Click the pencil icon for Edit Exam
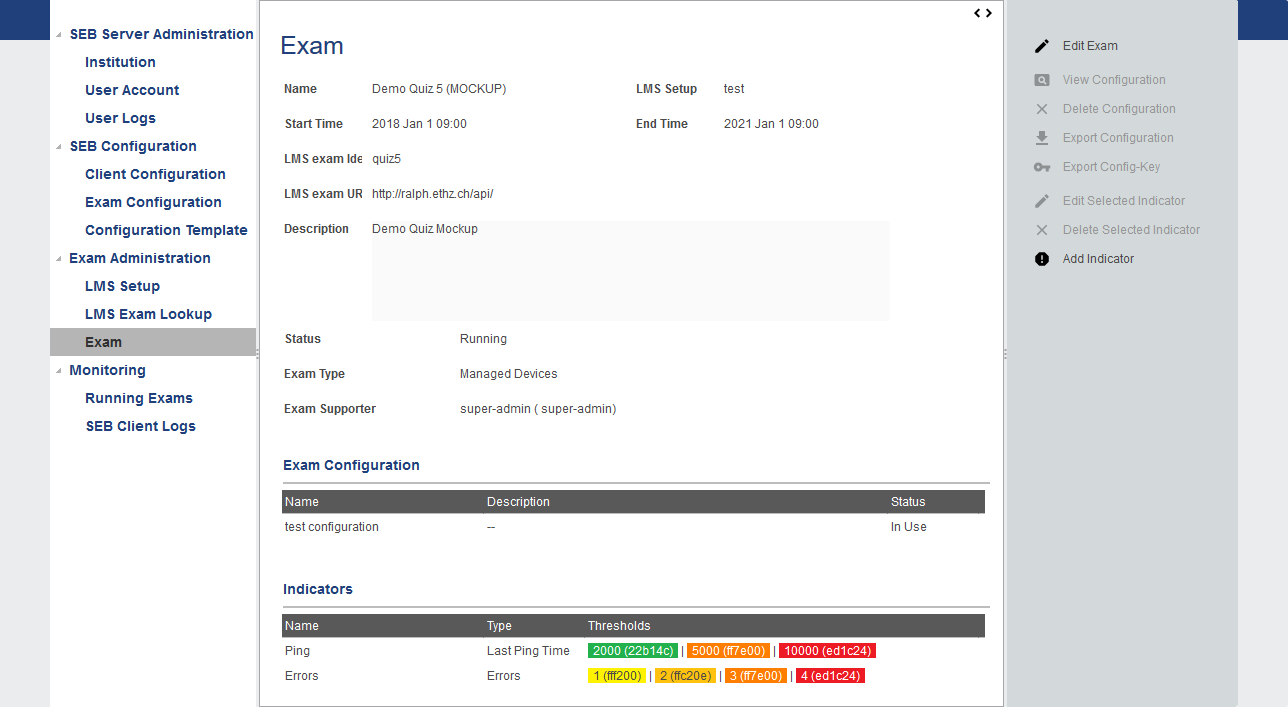Viewport: 1288px width, 707px height. [x=1042, y=46]
